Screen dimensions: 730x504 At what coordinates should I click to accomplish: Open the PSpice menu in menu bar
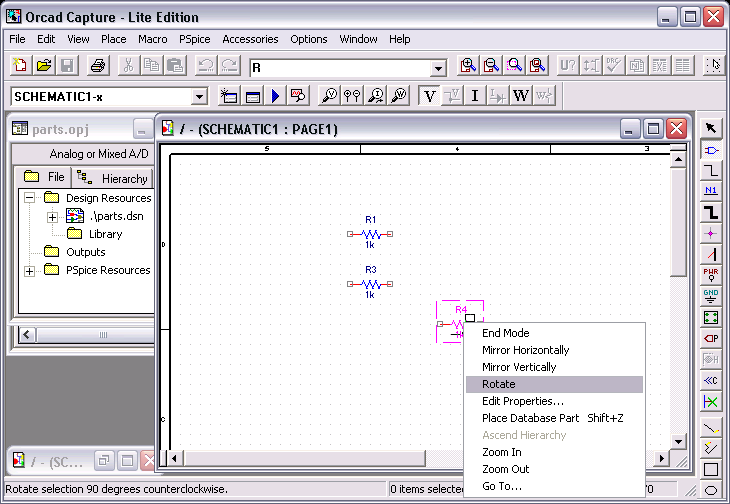195,39
